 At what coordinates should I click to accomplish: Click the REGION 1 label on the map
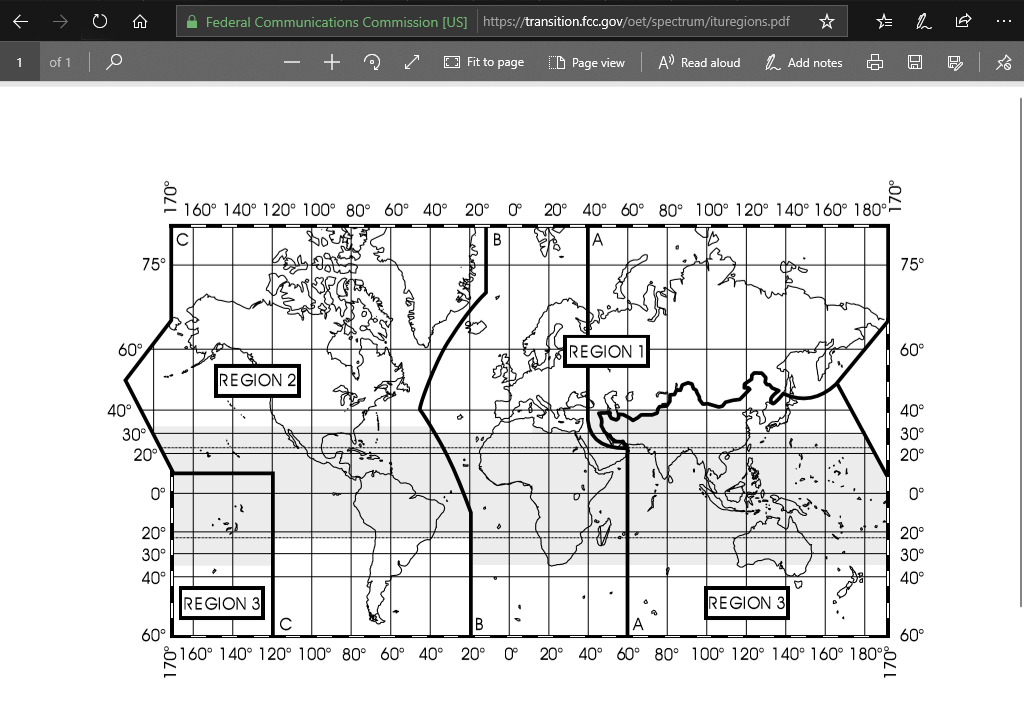pos(606,351)
